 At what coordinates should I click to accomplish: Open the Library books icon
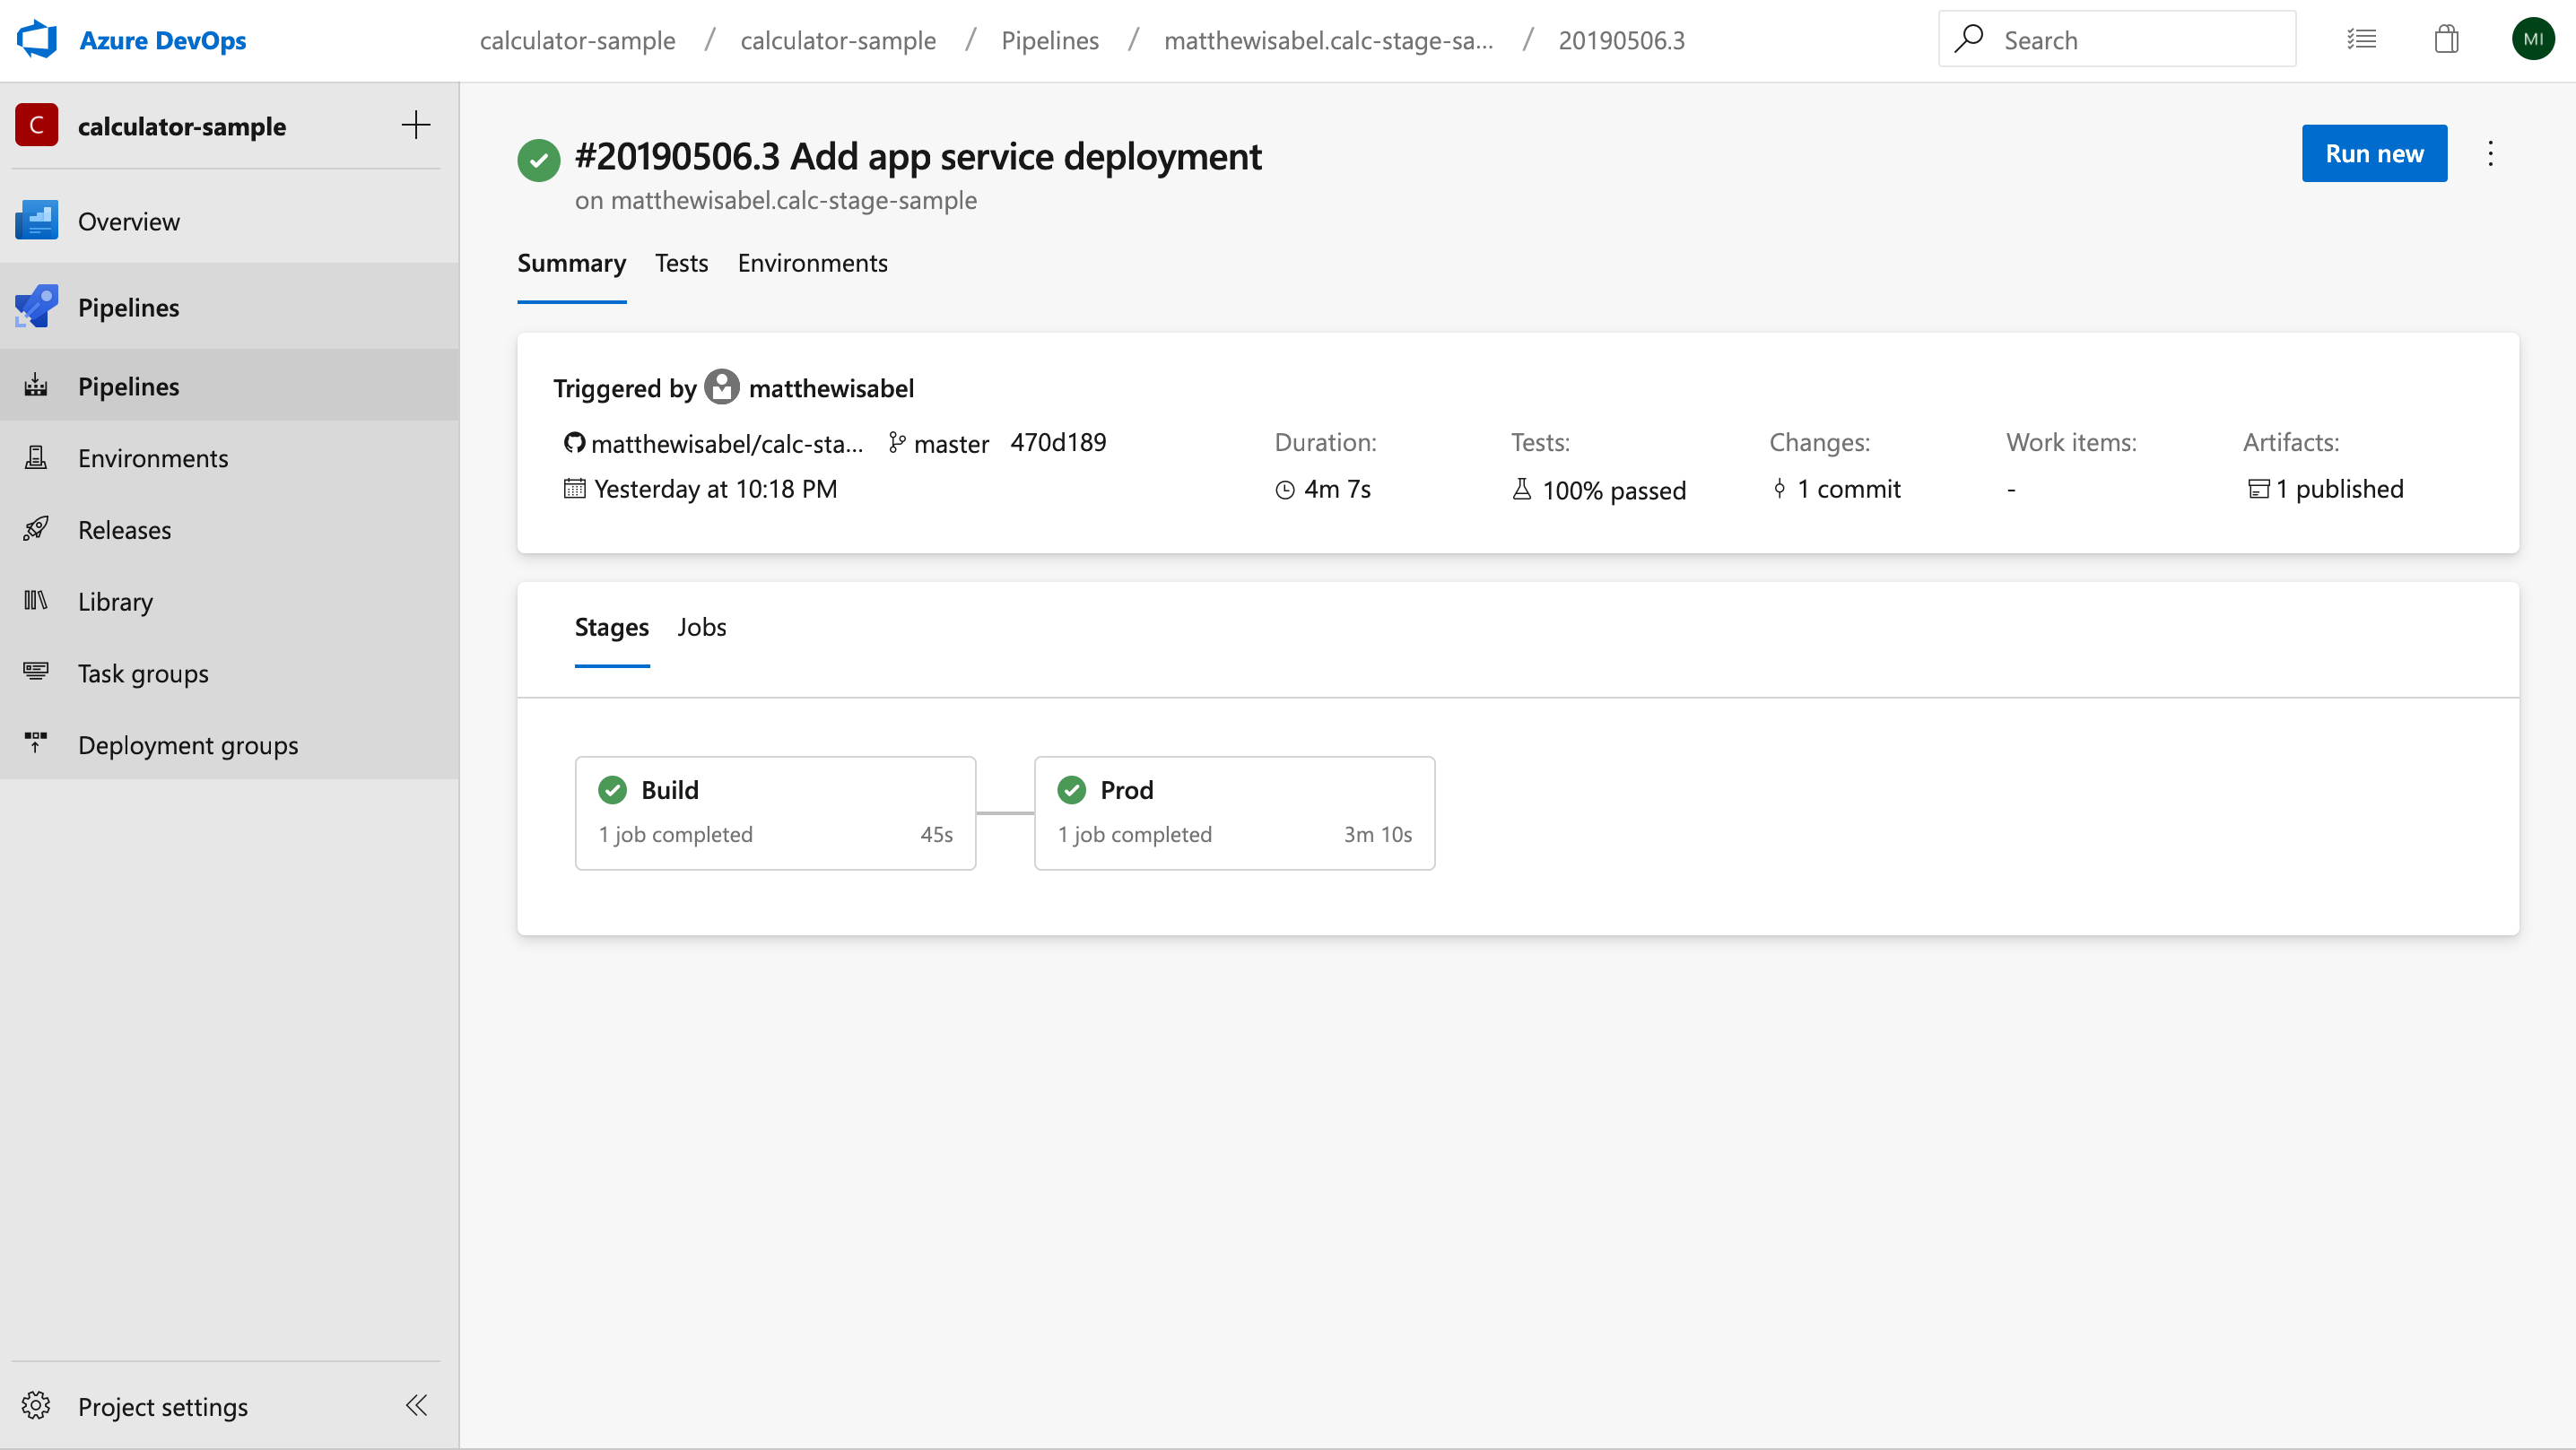click(36, 601)
